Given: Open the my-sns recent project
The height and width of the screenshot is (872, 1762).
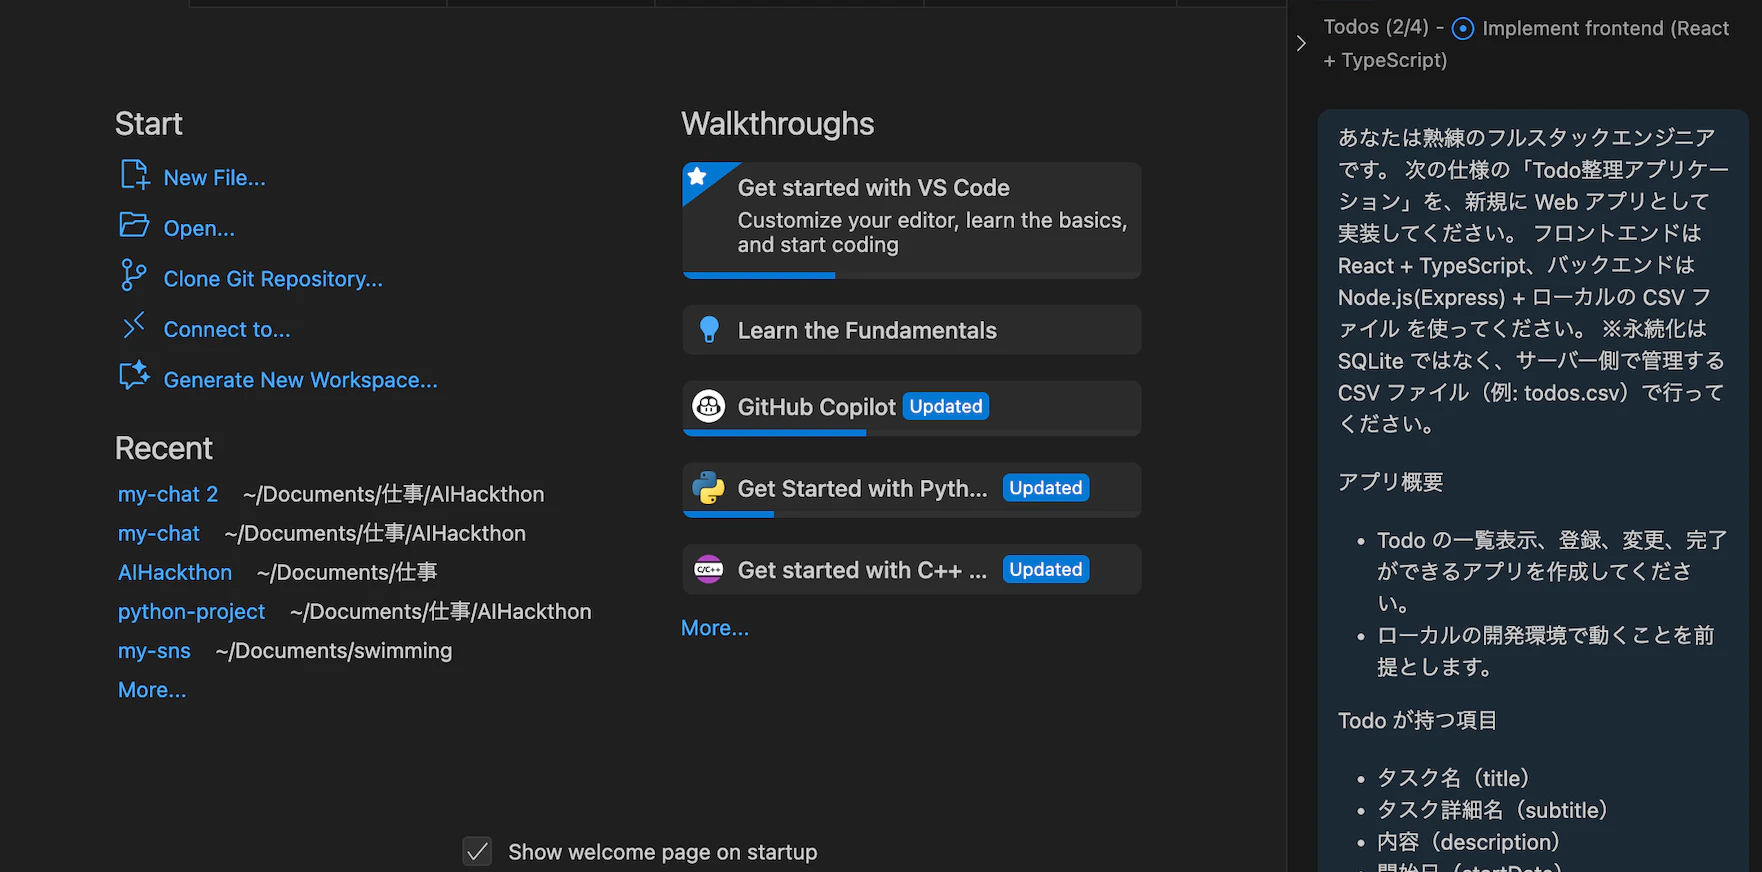Looking at the screenshot, I should (154, 651).
